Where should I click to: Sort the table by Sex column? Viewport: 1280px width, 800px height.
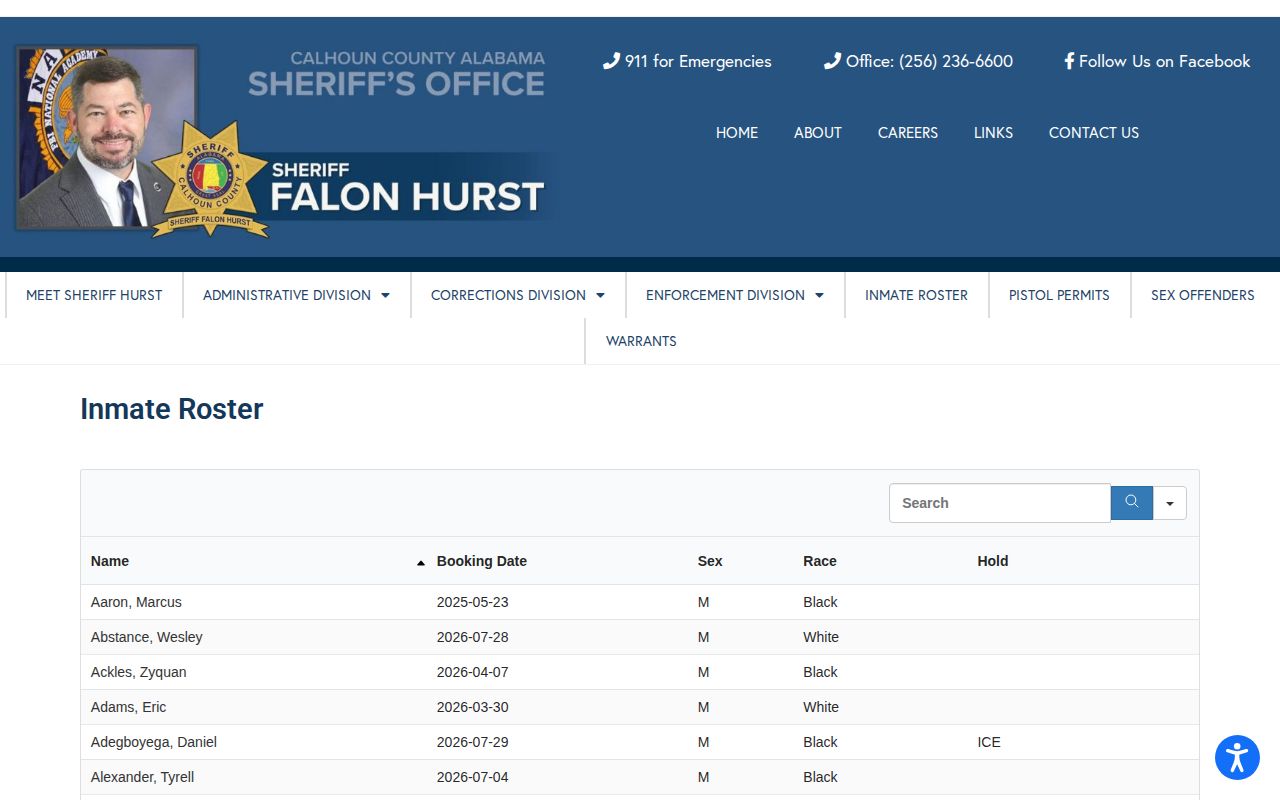click(710, 561)
